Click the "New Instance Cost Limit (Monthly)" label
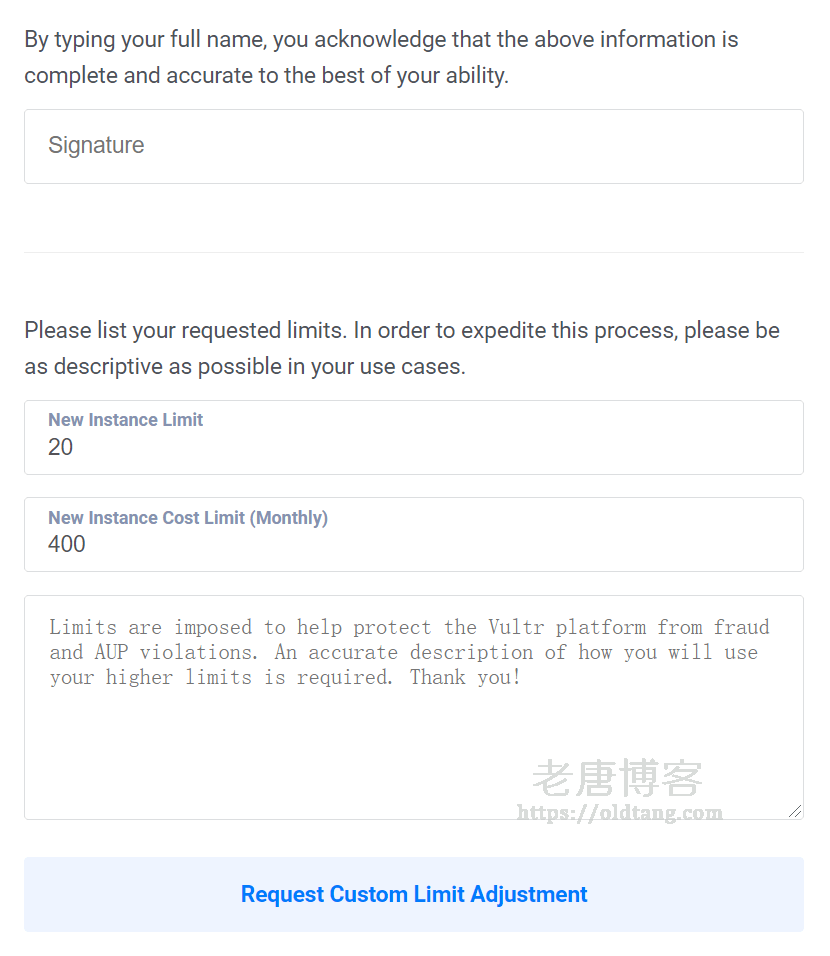Viewport: 830px width, 956px height. [188, 518]
